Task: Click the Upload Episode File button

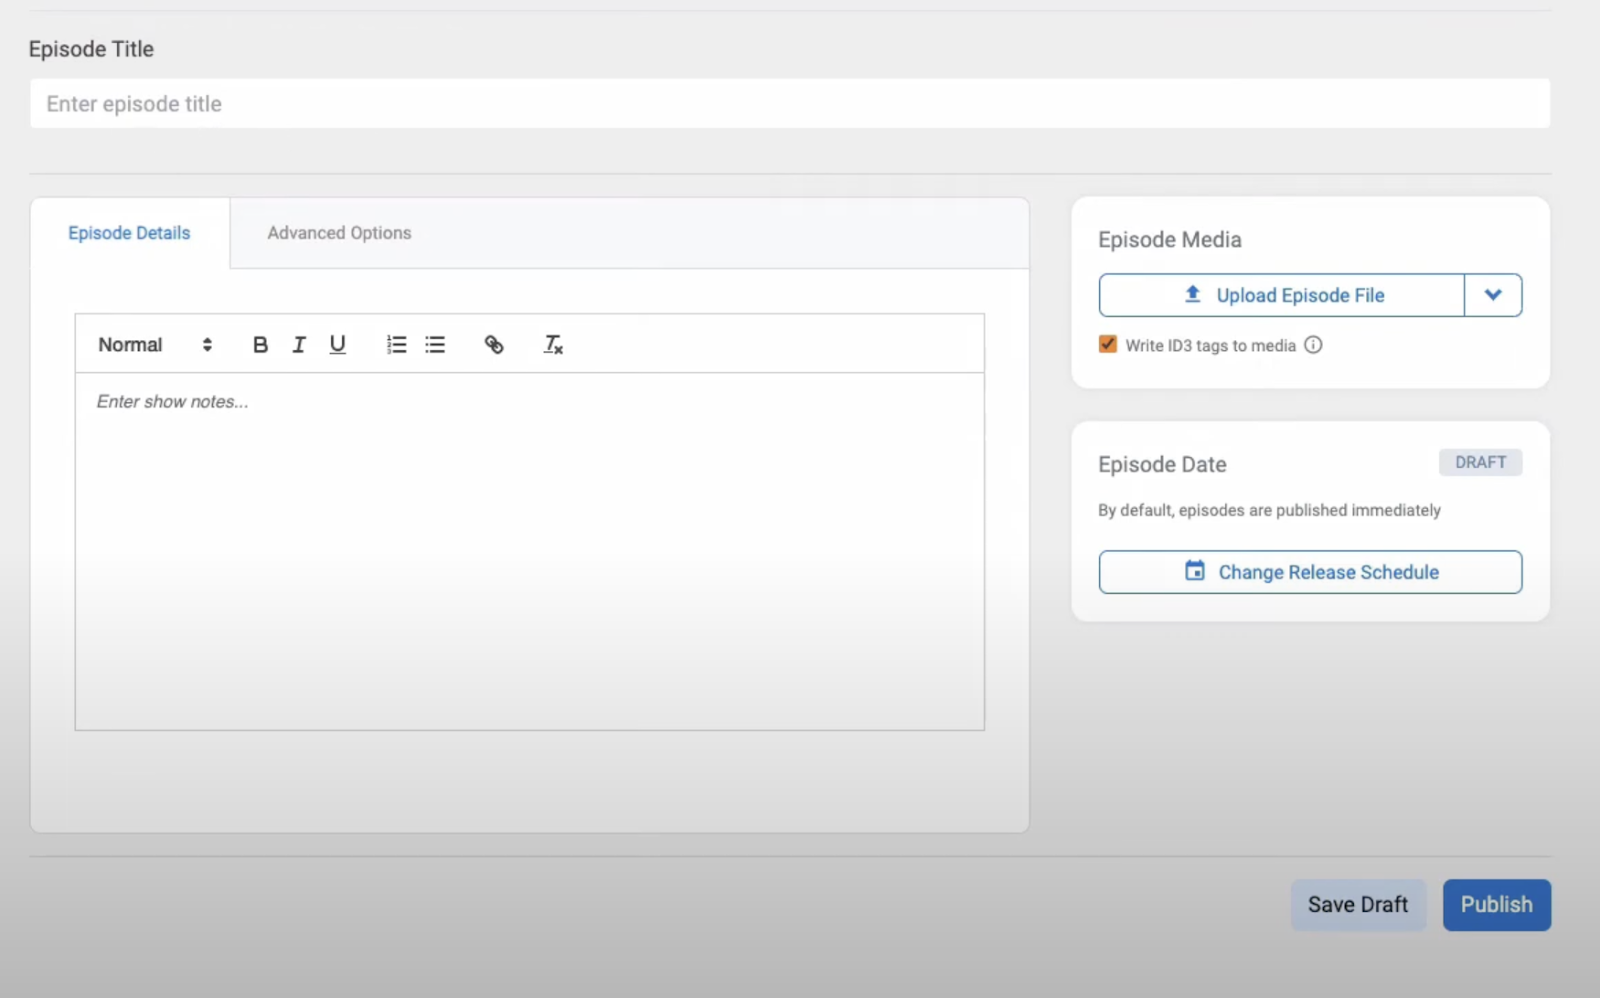Action: pos(1282,295)
